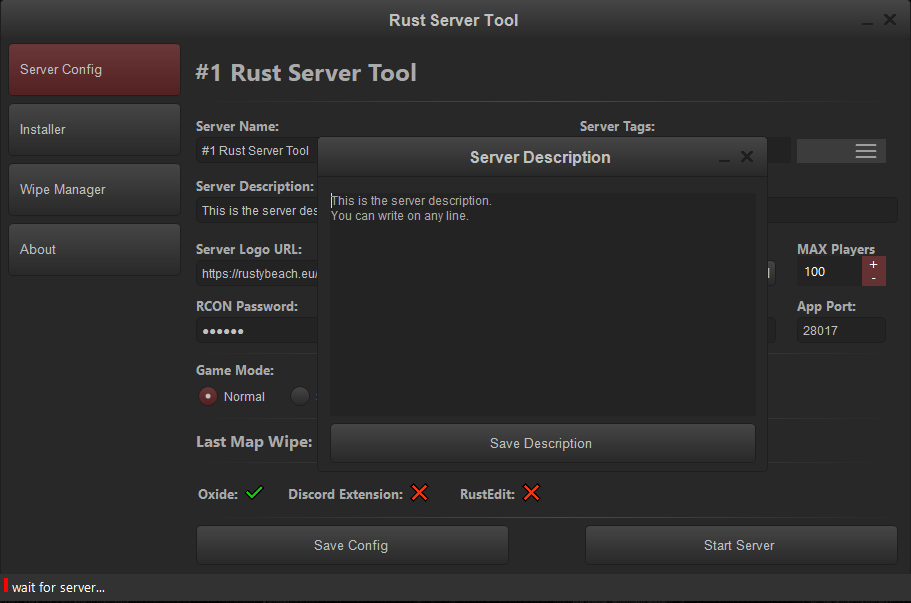
Task: Focus the App Port input field
Action: click(x=840, y=331)
